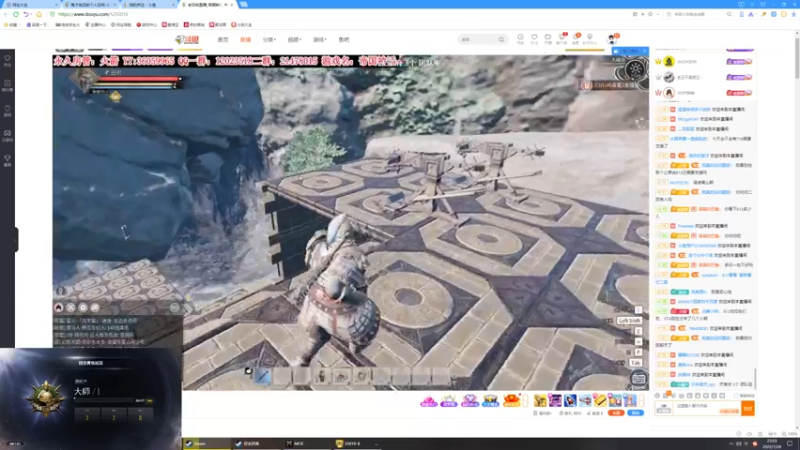The height and width of the screenshot is (450, 800).
Task: Expand the badge list arrow beside the red envelope
Action: [526, 401]
